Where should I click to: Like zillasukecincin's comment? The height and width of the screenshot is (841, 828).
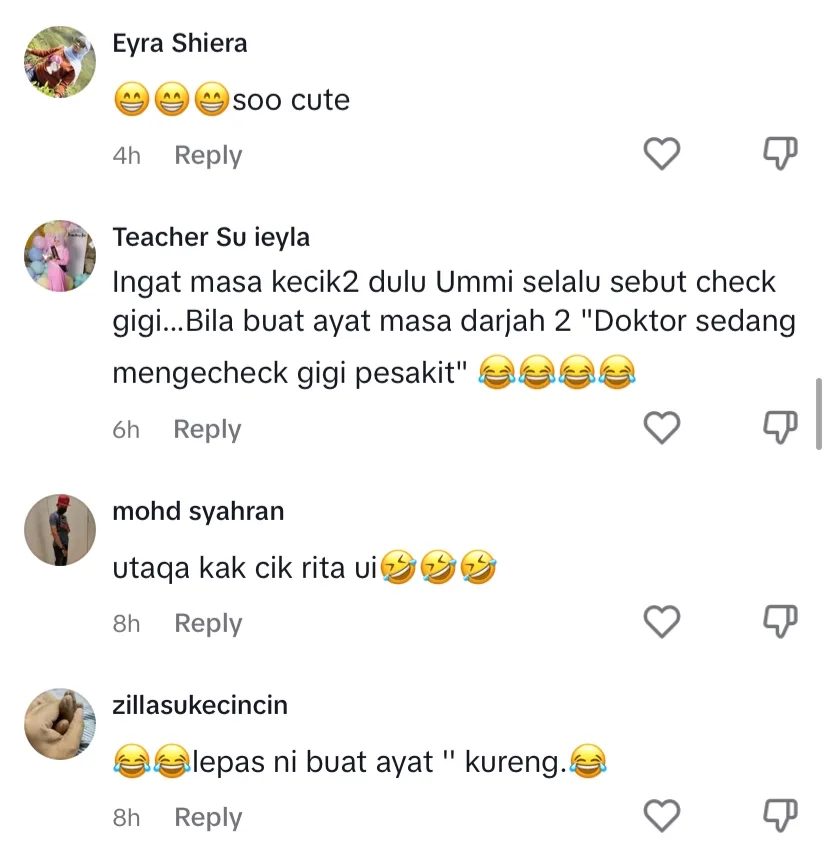pyautogui.click(x=662, y=815)
